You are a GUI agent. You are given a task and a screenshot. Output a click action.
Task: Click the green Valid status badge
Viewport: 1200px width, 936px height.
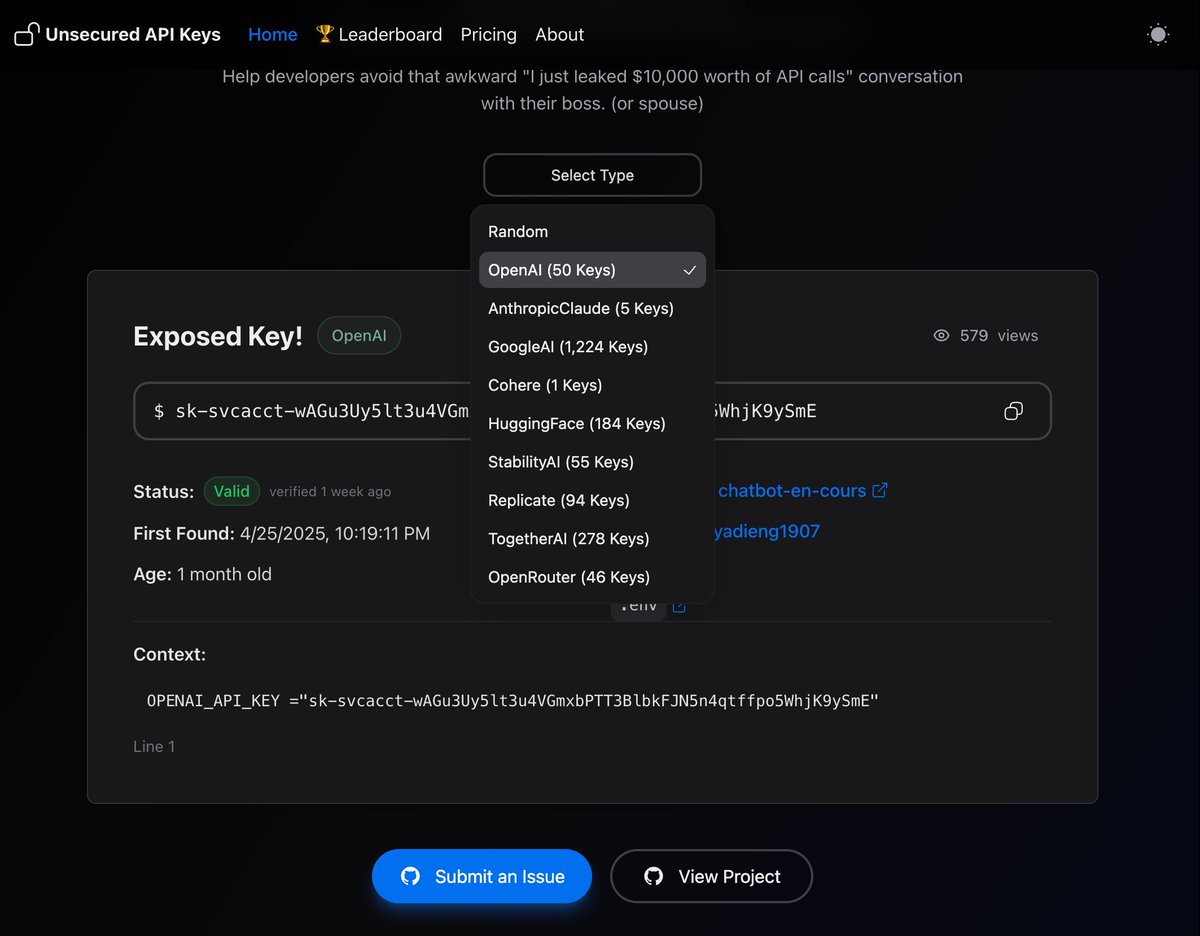(232, 491)
